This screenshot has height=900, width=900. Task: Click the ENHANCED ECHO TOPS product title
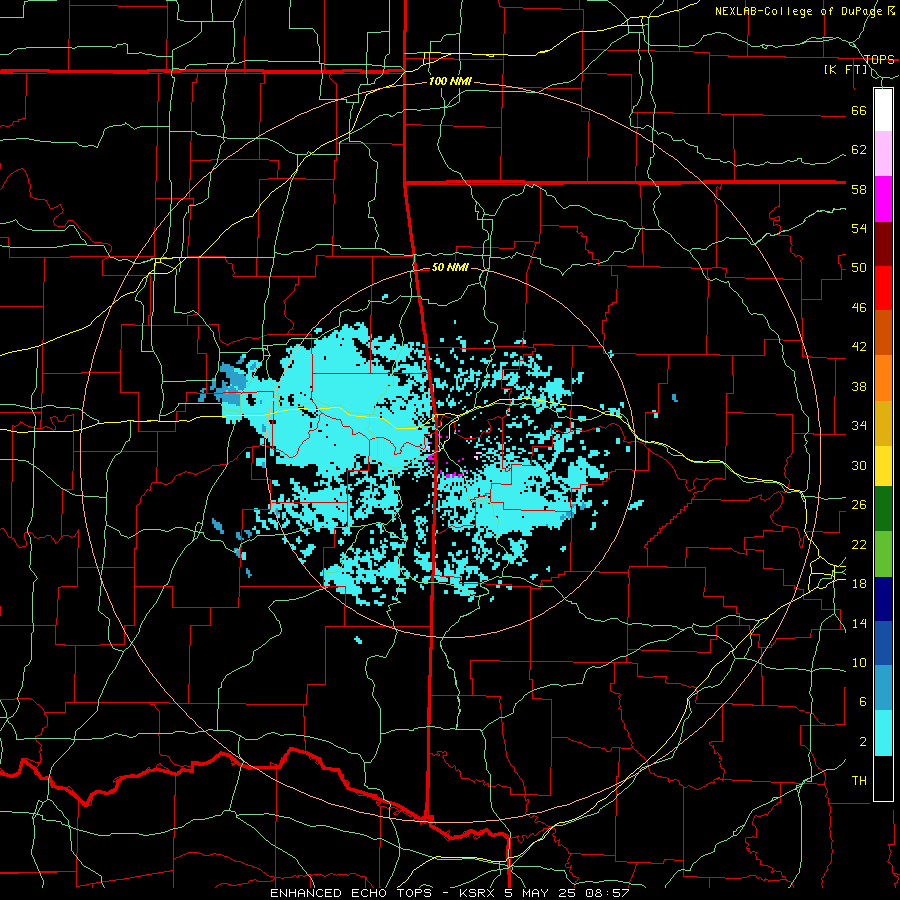coord(351,893)
